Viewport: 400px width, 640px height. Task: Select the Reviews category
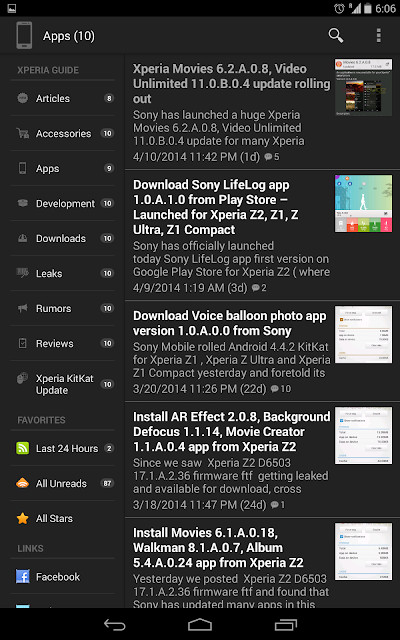coord(62,343)
